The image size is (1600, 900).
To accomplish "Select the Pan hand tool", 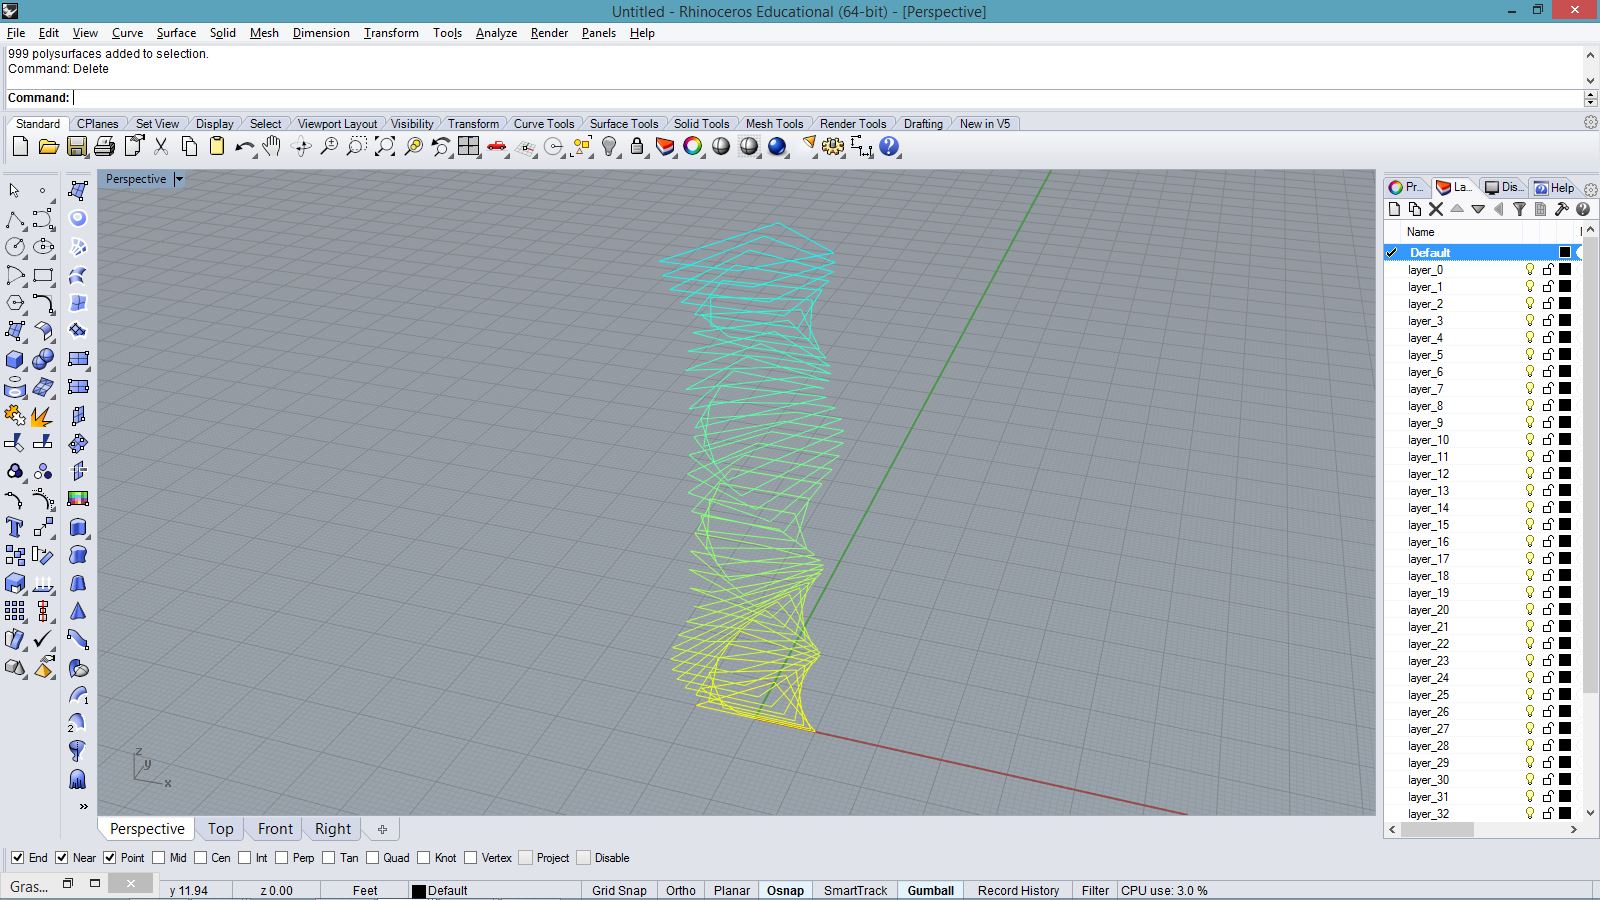I will coord(272,147).
